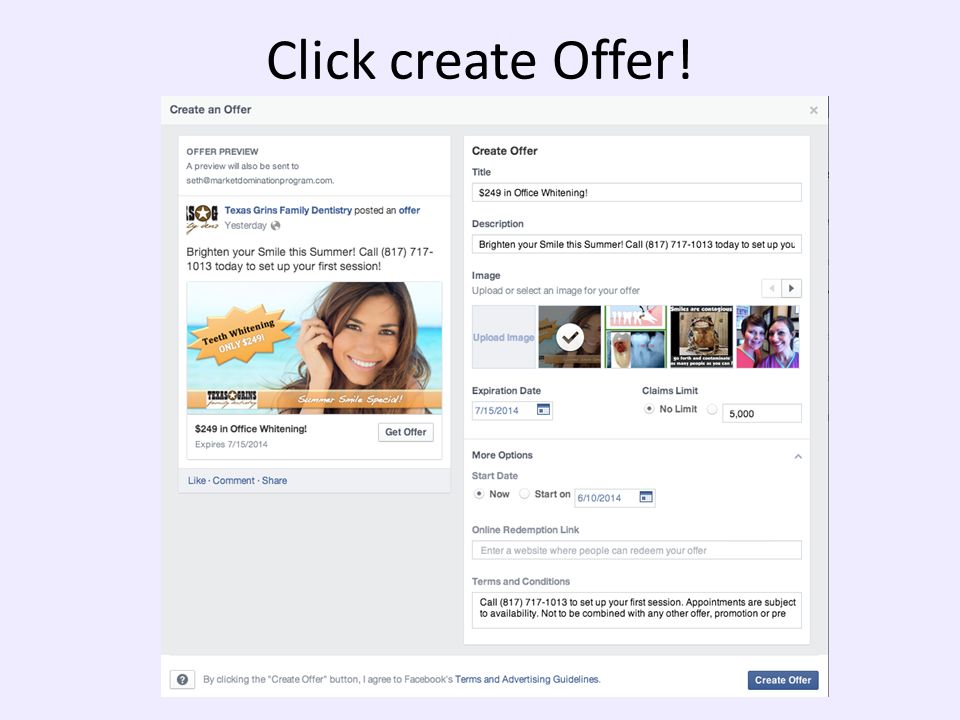Click the Texas Grins page logo avatar
Viewport: 960px width, 720px height.
click(202, 219)
